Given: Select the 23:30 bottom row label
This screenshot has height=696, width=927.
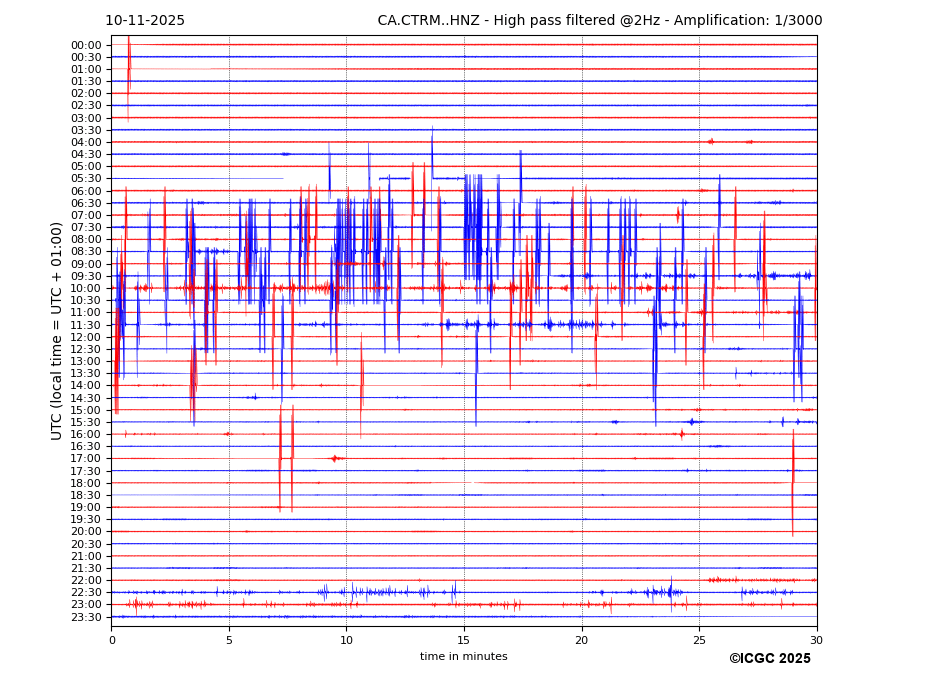Looking at the screenshot, I should click(86, 617).
